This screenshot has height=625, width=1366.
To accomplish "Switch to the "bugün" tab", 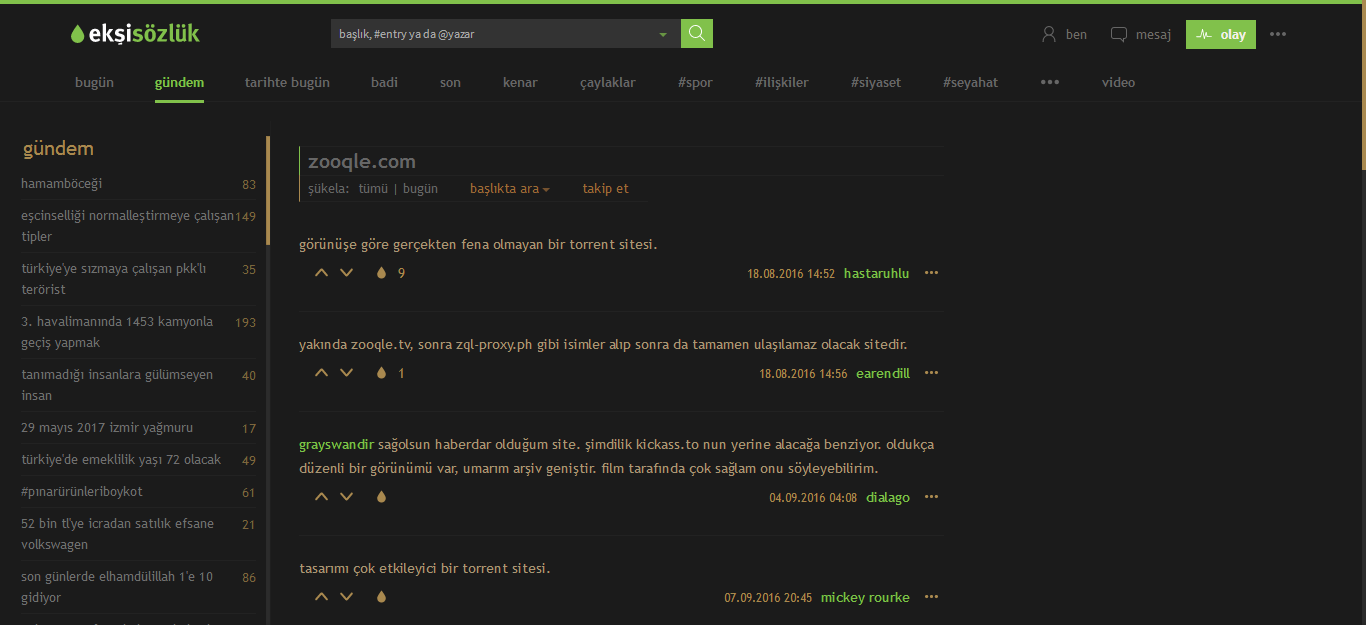I will (x=94, y=82).
